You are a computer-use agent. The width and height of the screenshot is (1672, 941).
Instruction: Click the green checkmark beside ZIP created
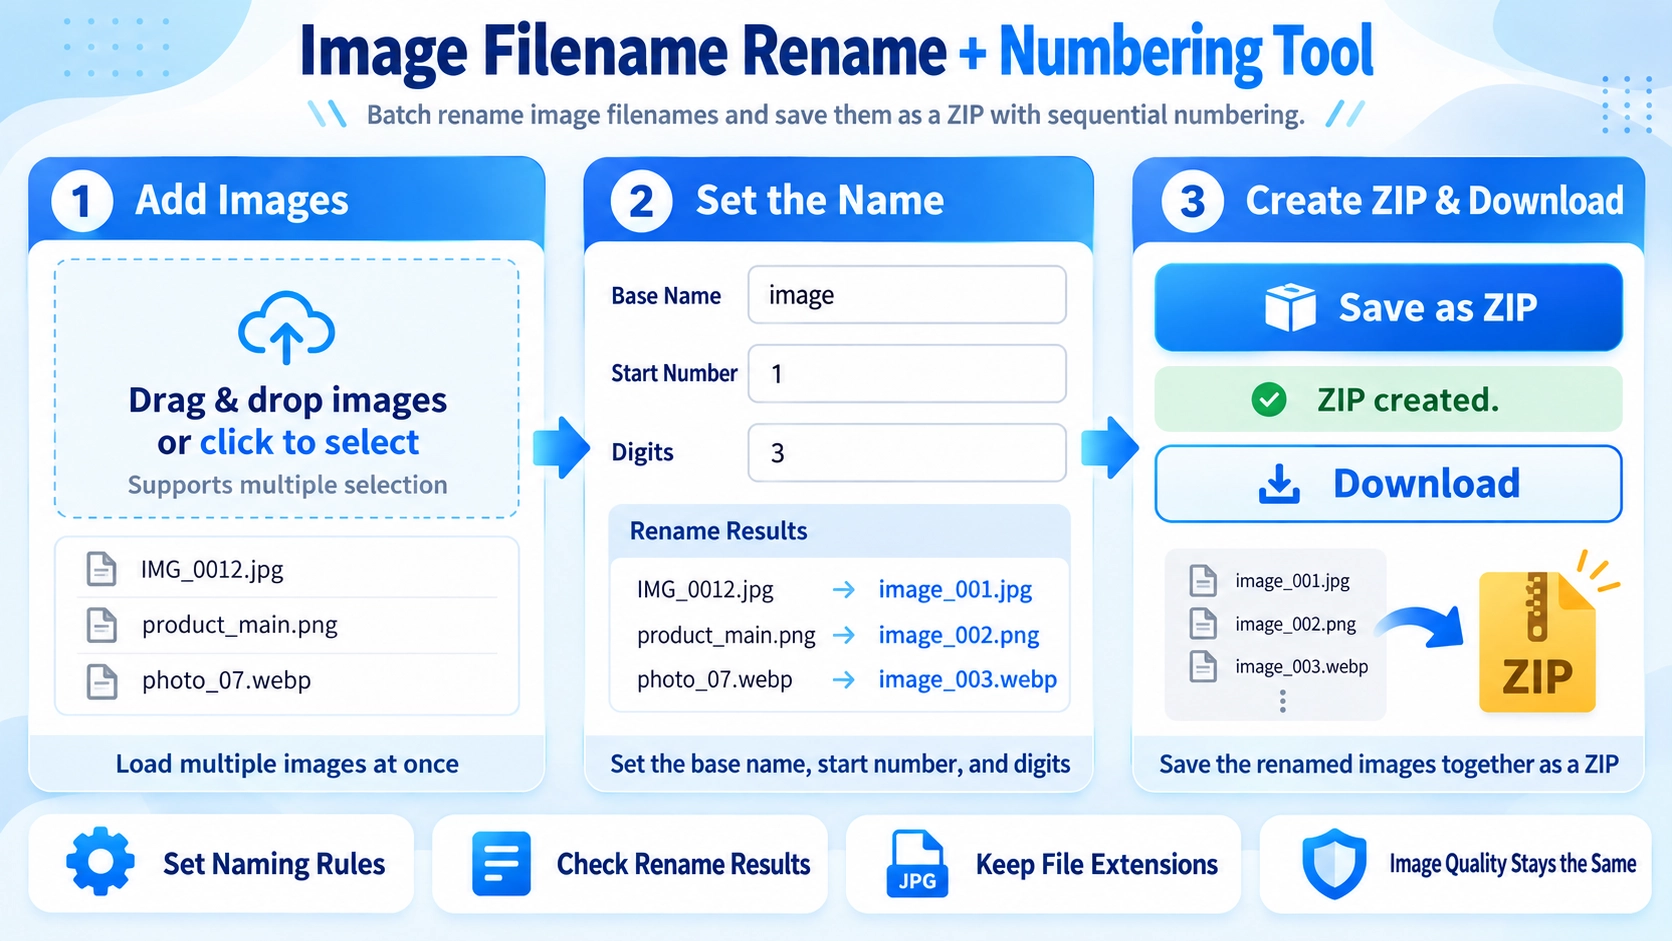click(1269, 400)
